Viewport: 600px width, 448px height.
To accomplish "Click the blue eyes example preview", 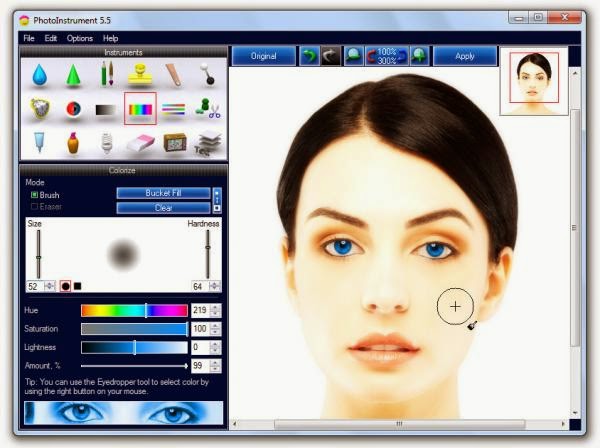I will [x=124, y=413].
